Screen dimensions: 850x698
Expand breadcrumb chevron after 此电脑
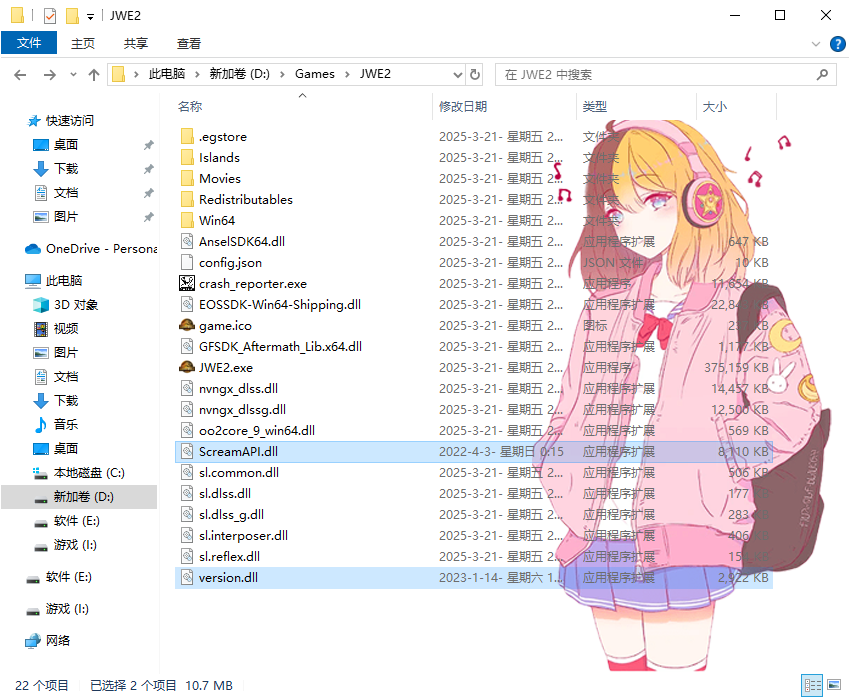[197, 74]
